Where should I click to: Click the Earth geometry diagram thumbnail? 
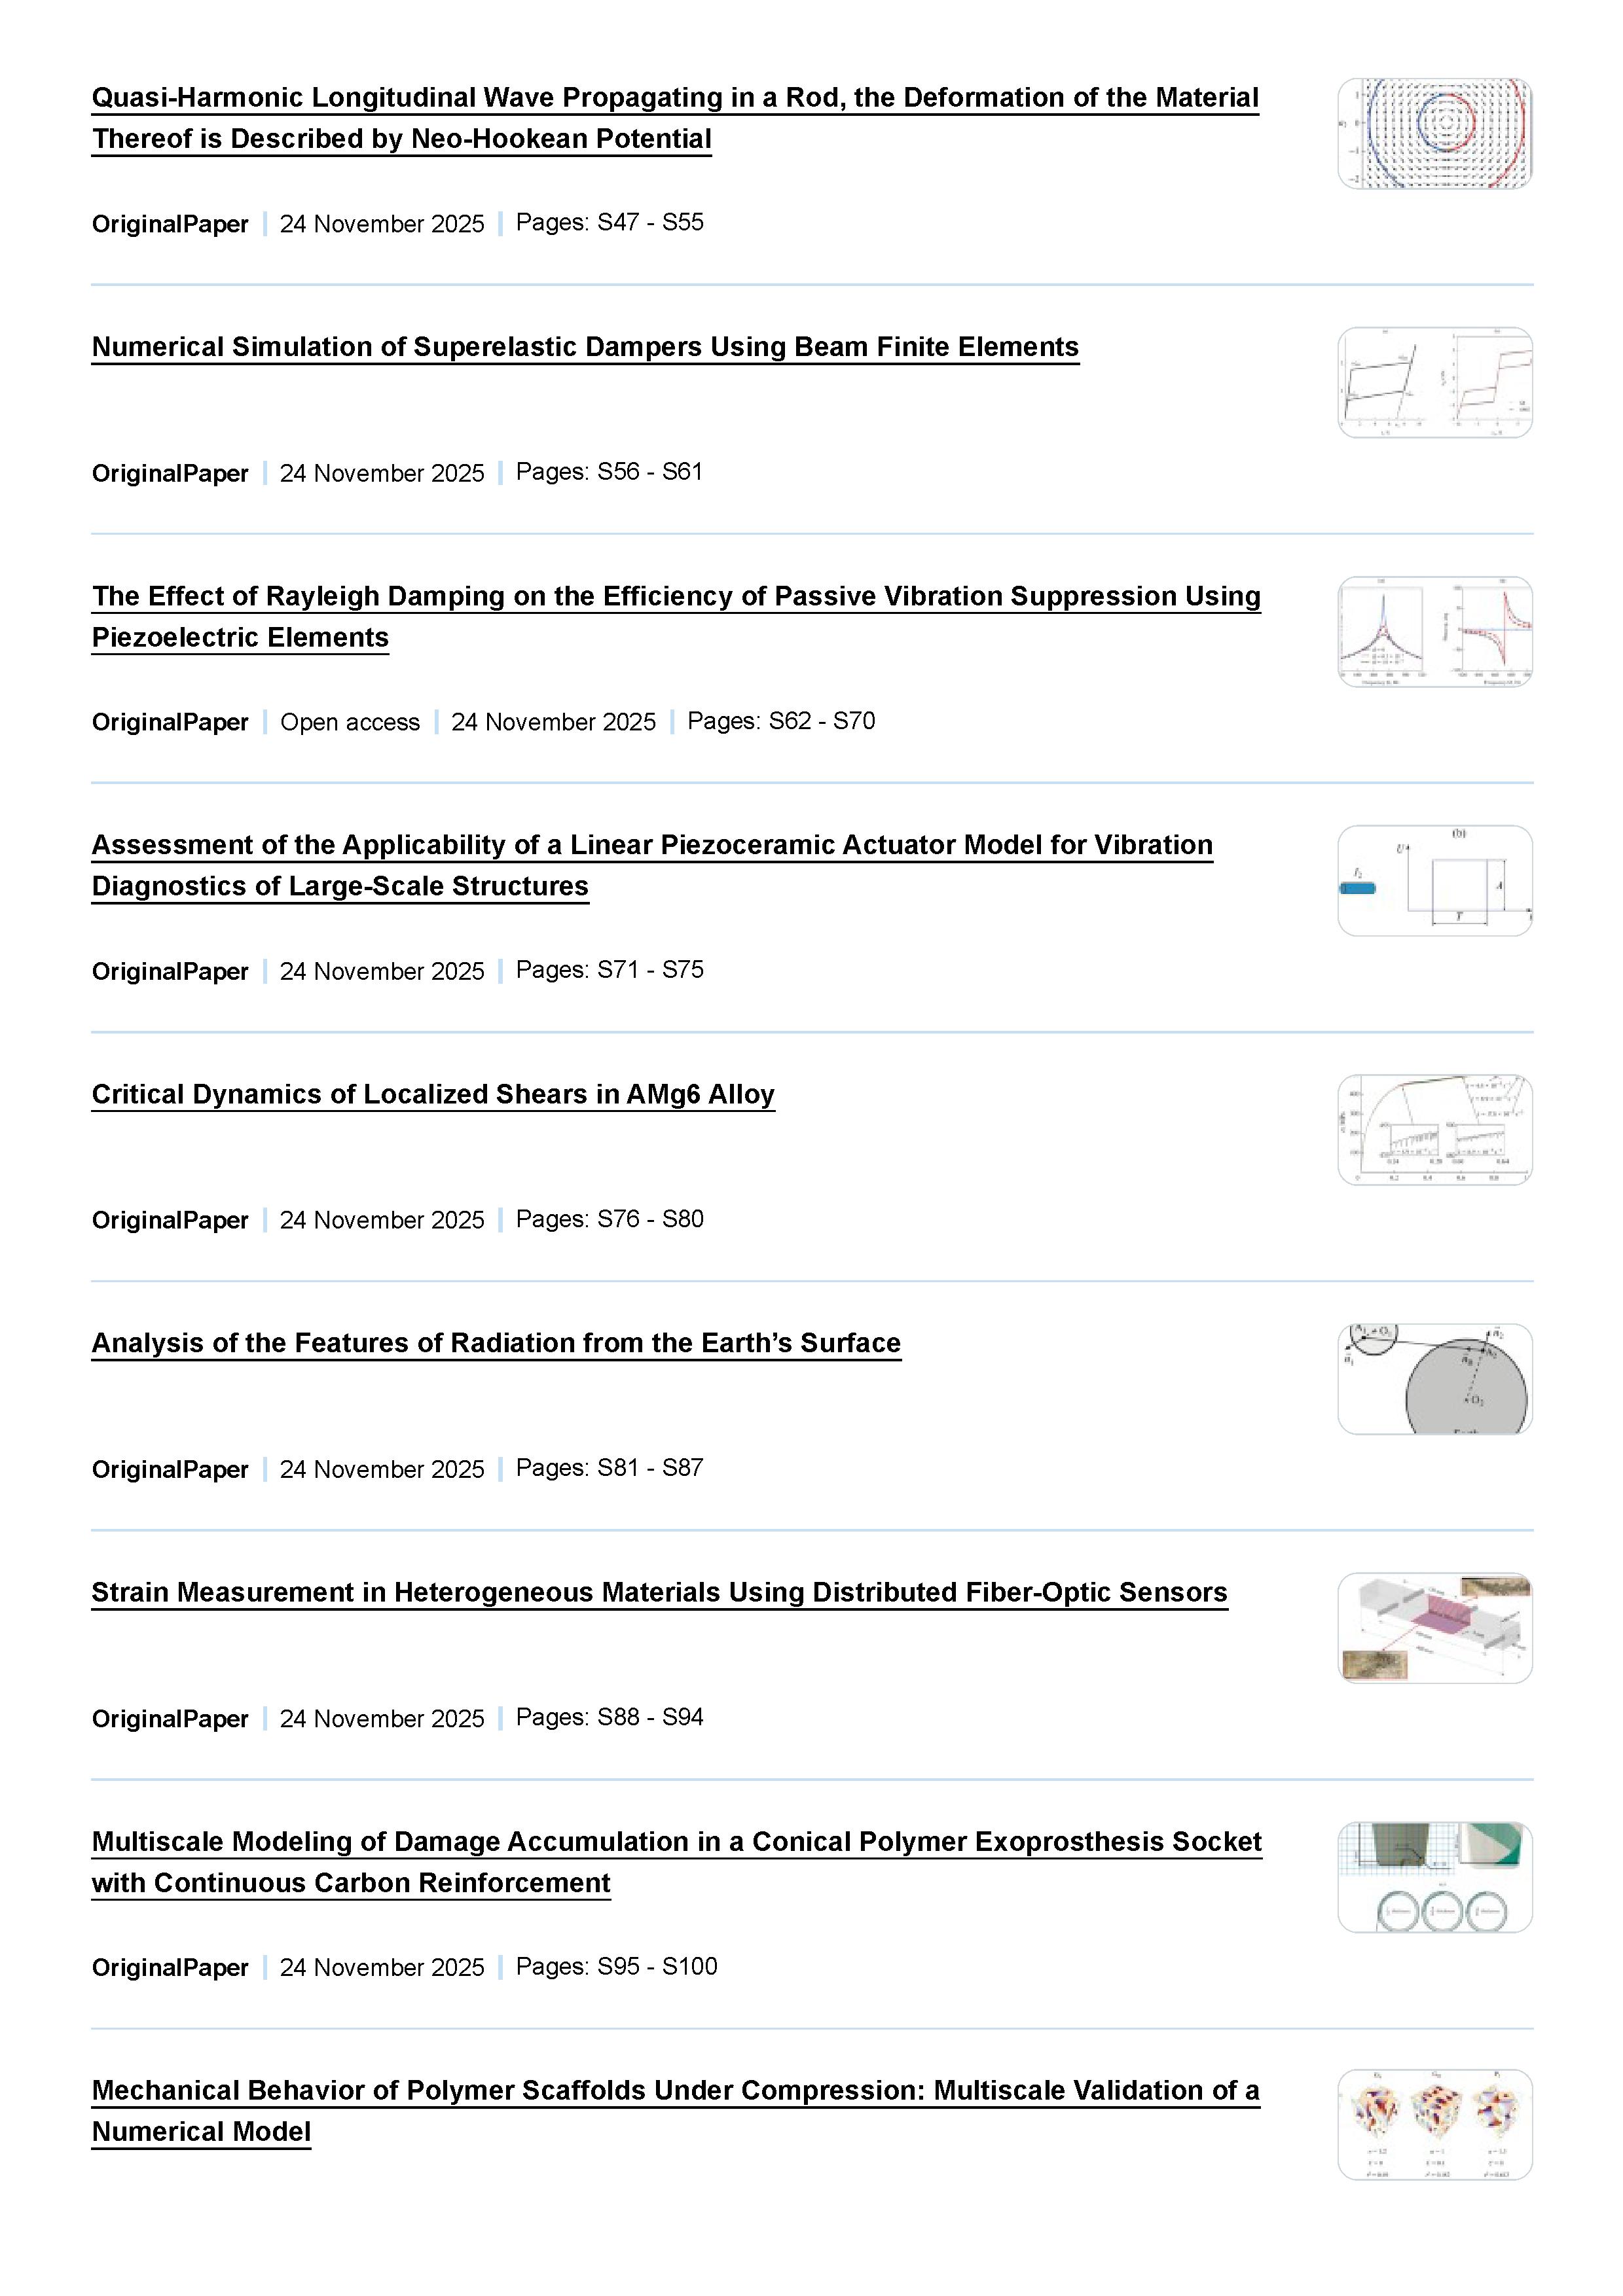click(x=1434, y=1378)
